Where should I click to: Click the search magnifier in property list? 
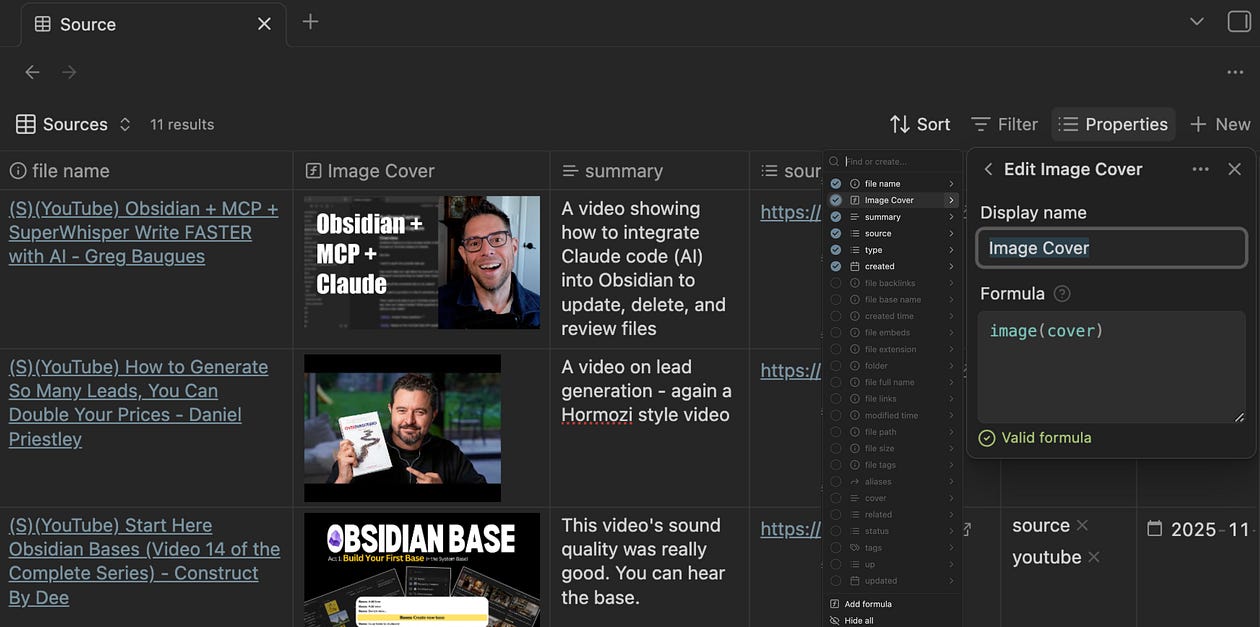(x=835, y=161)
